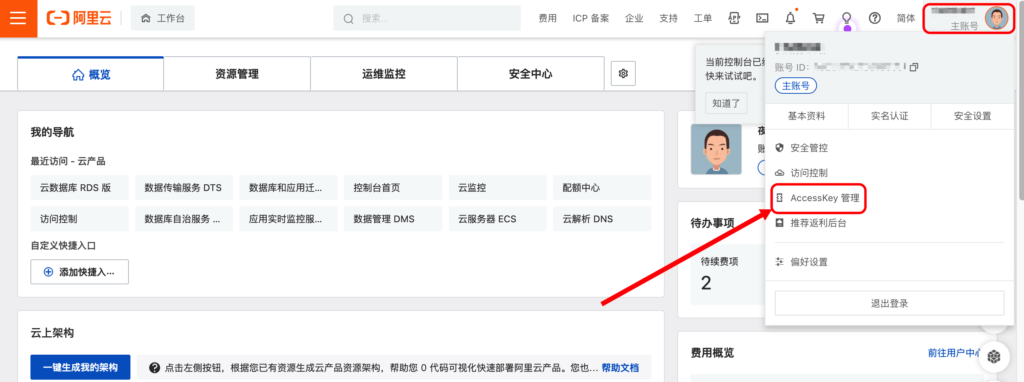Viewport: 1024px width, 382px height.
Task: Open tab settings gear button
Action: [623, 74]
